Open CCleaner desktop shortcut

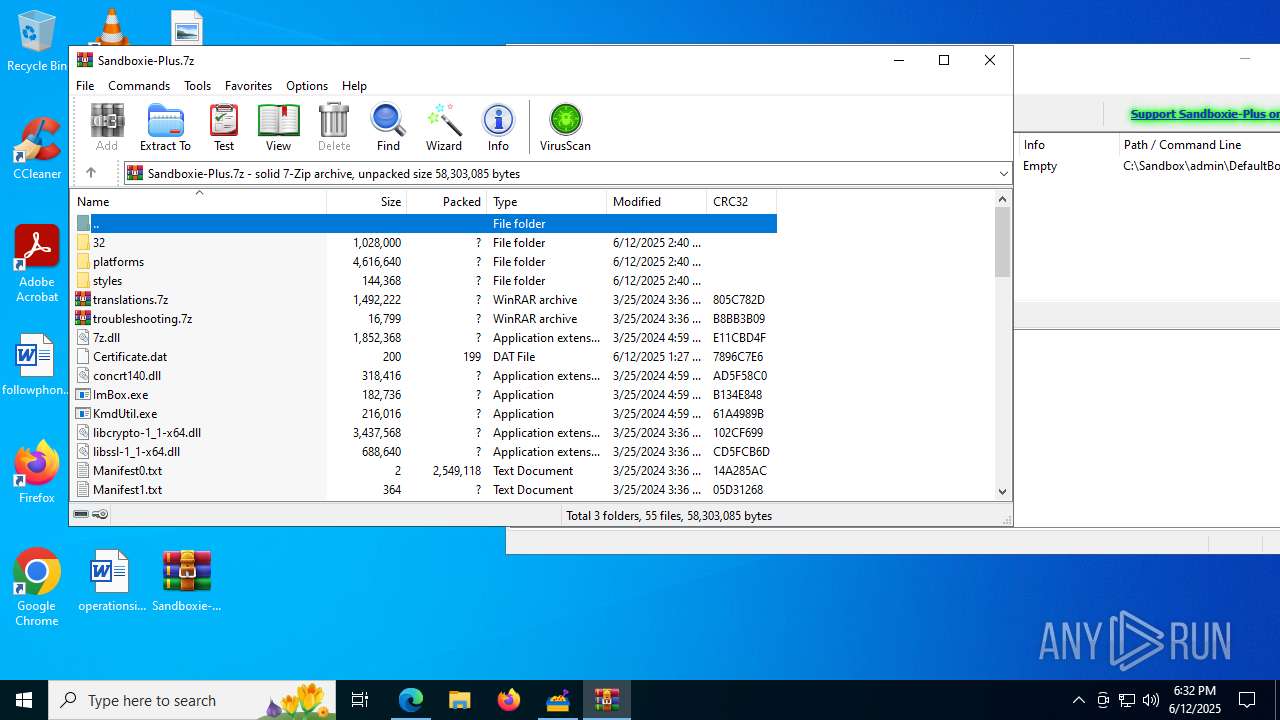[37, 148]
